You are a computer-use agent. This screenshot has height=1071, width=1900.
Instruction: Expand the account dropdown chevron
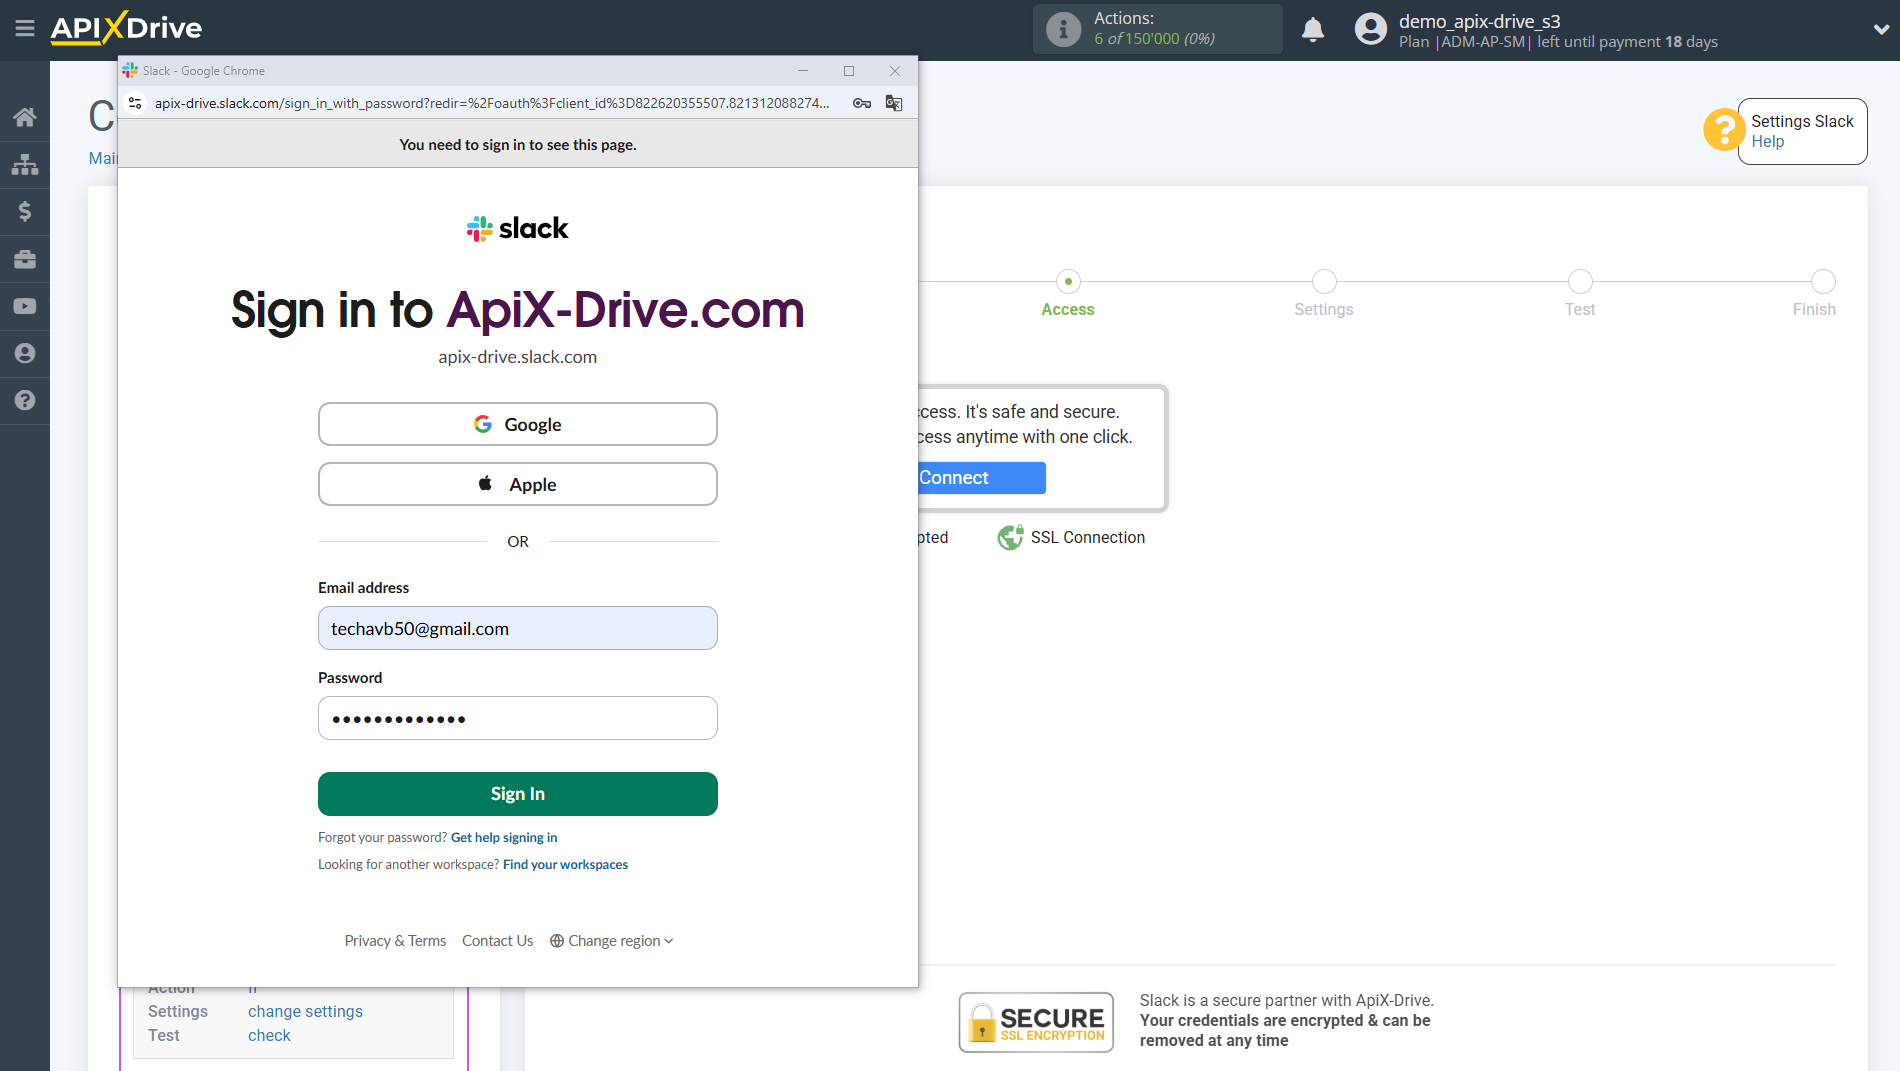click(x=1880, y=29)
